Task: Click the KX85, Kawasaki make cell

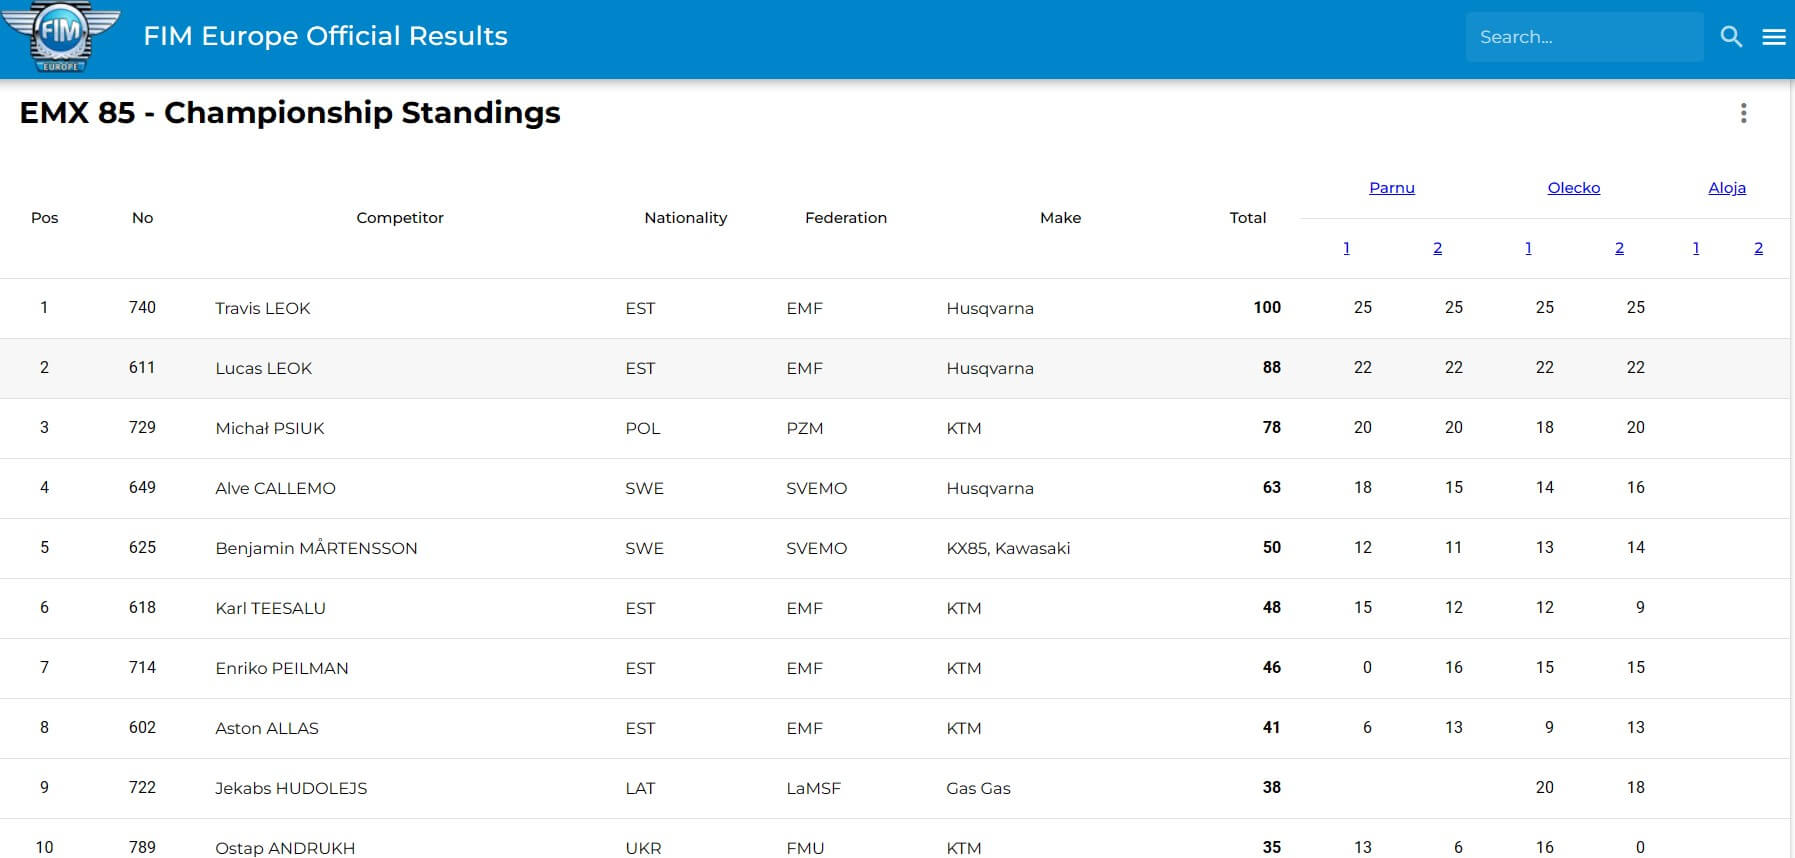Action: point(1008,548)
